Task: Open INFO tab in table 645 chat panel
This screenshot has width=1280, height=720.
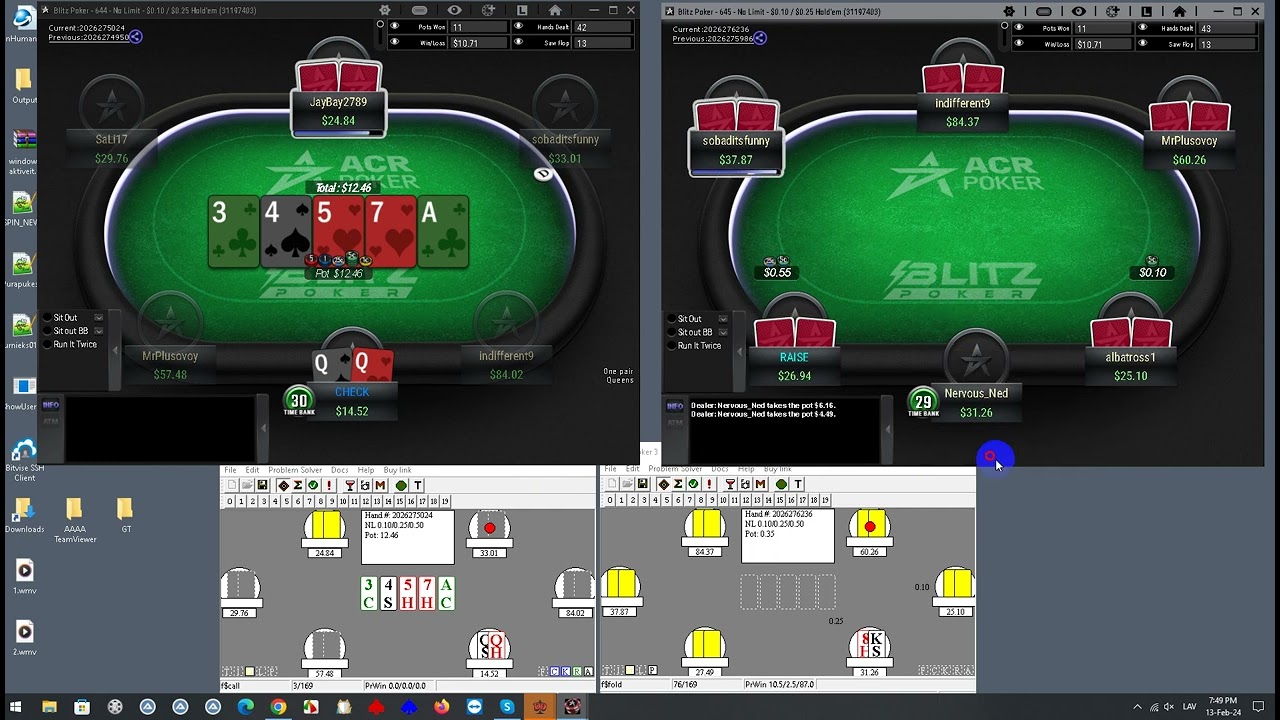Action: pos(675,406)
